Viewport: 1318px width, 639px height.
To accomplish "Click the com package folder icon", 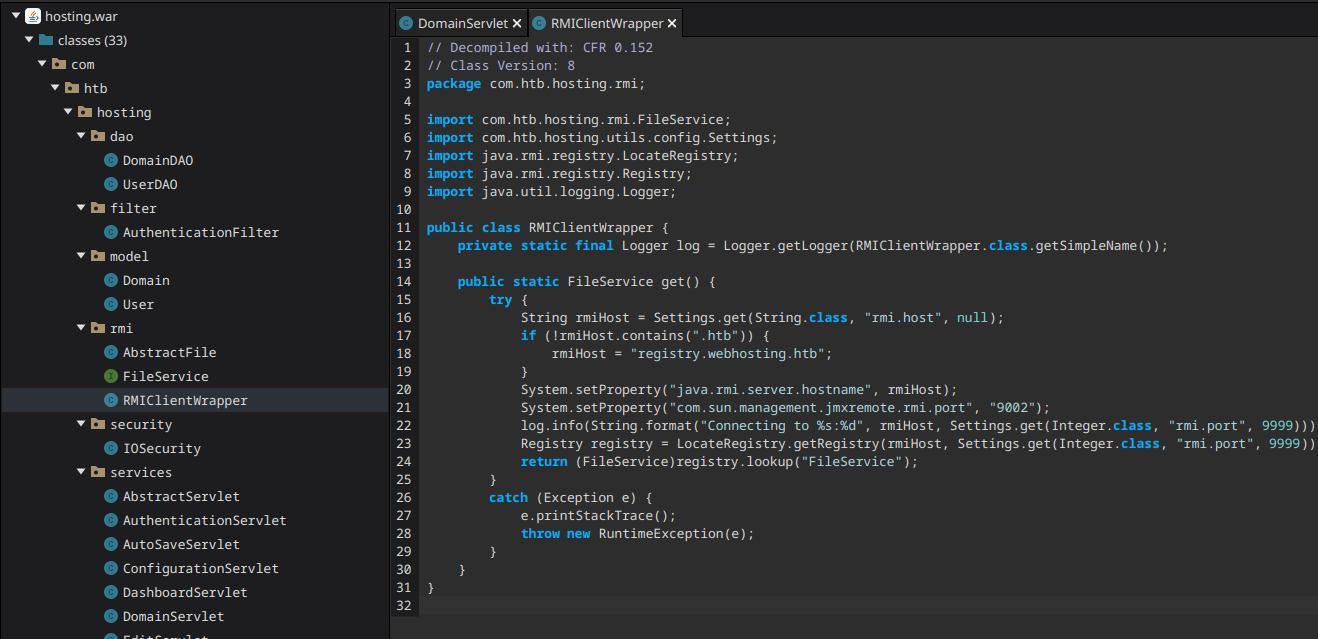I will (x=59, y=64).
